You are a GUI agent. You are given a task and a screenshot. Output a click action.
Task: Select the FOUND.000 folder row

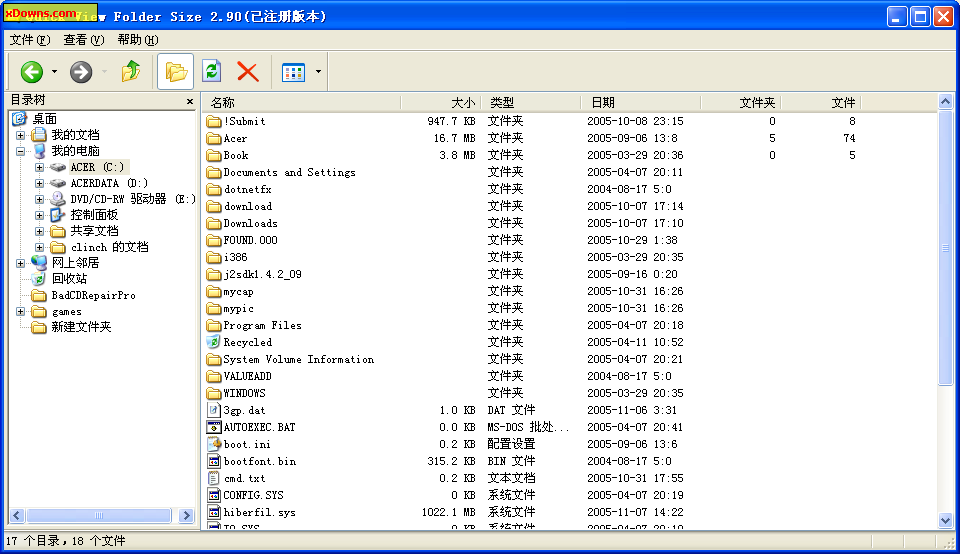(250, 241)
